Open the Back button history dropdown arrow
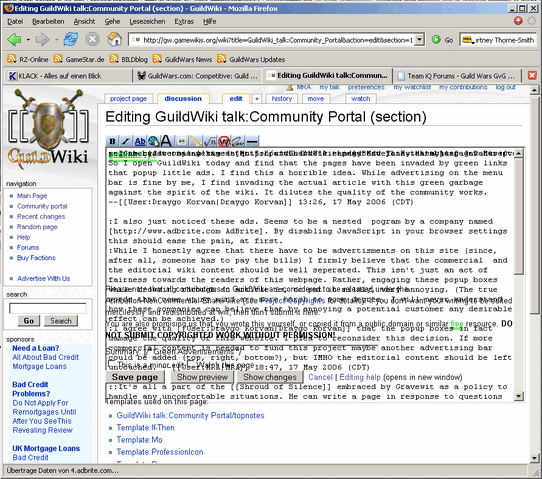The width and height of the screenshot is (542, 479). (28, 40)
